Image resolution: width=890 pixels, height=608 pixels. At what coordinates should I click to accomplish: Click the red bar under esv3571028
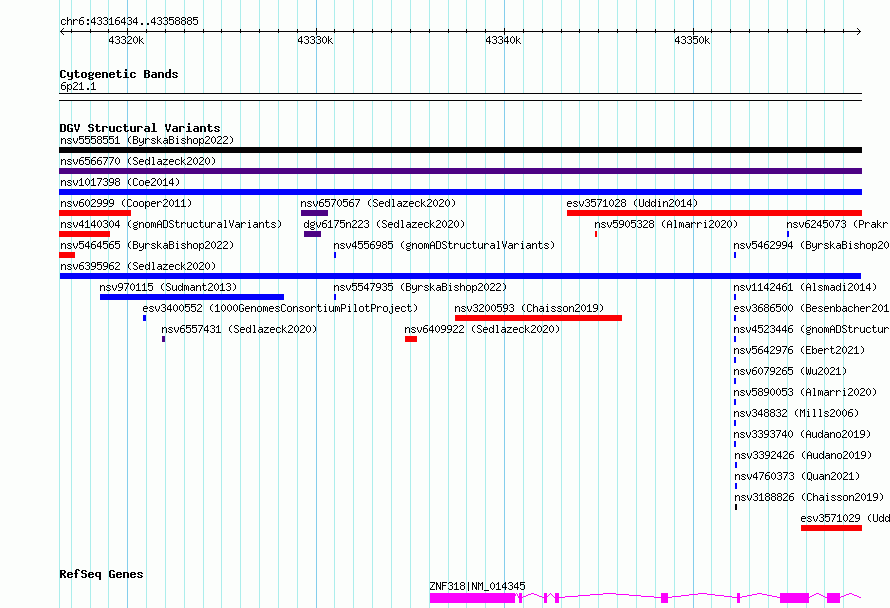[x=714, y=213]
